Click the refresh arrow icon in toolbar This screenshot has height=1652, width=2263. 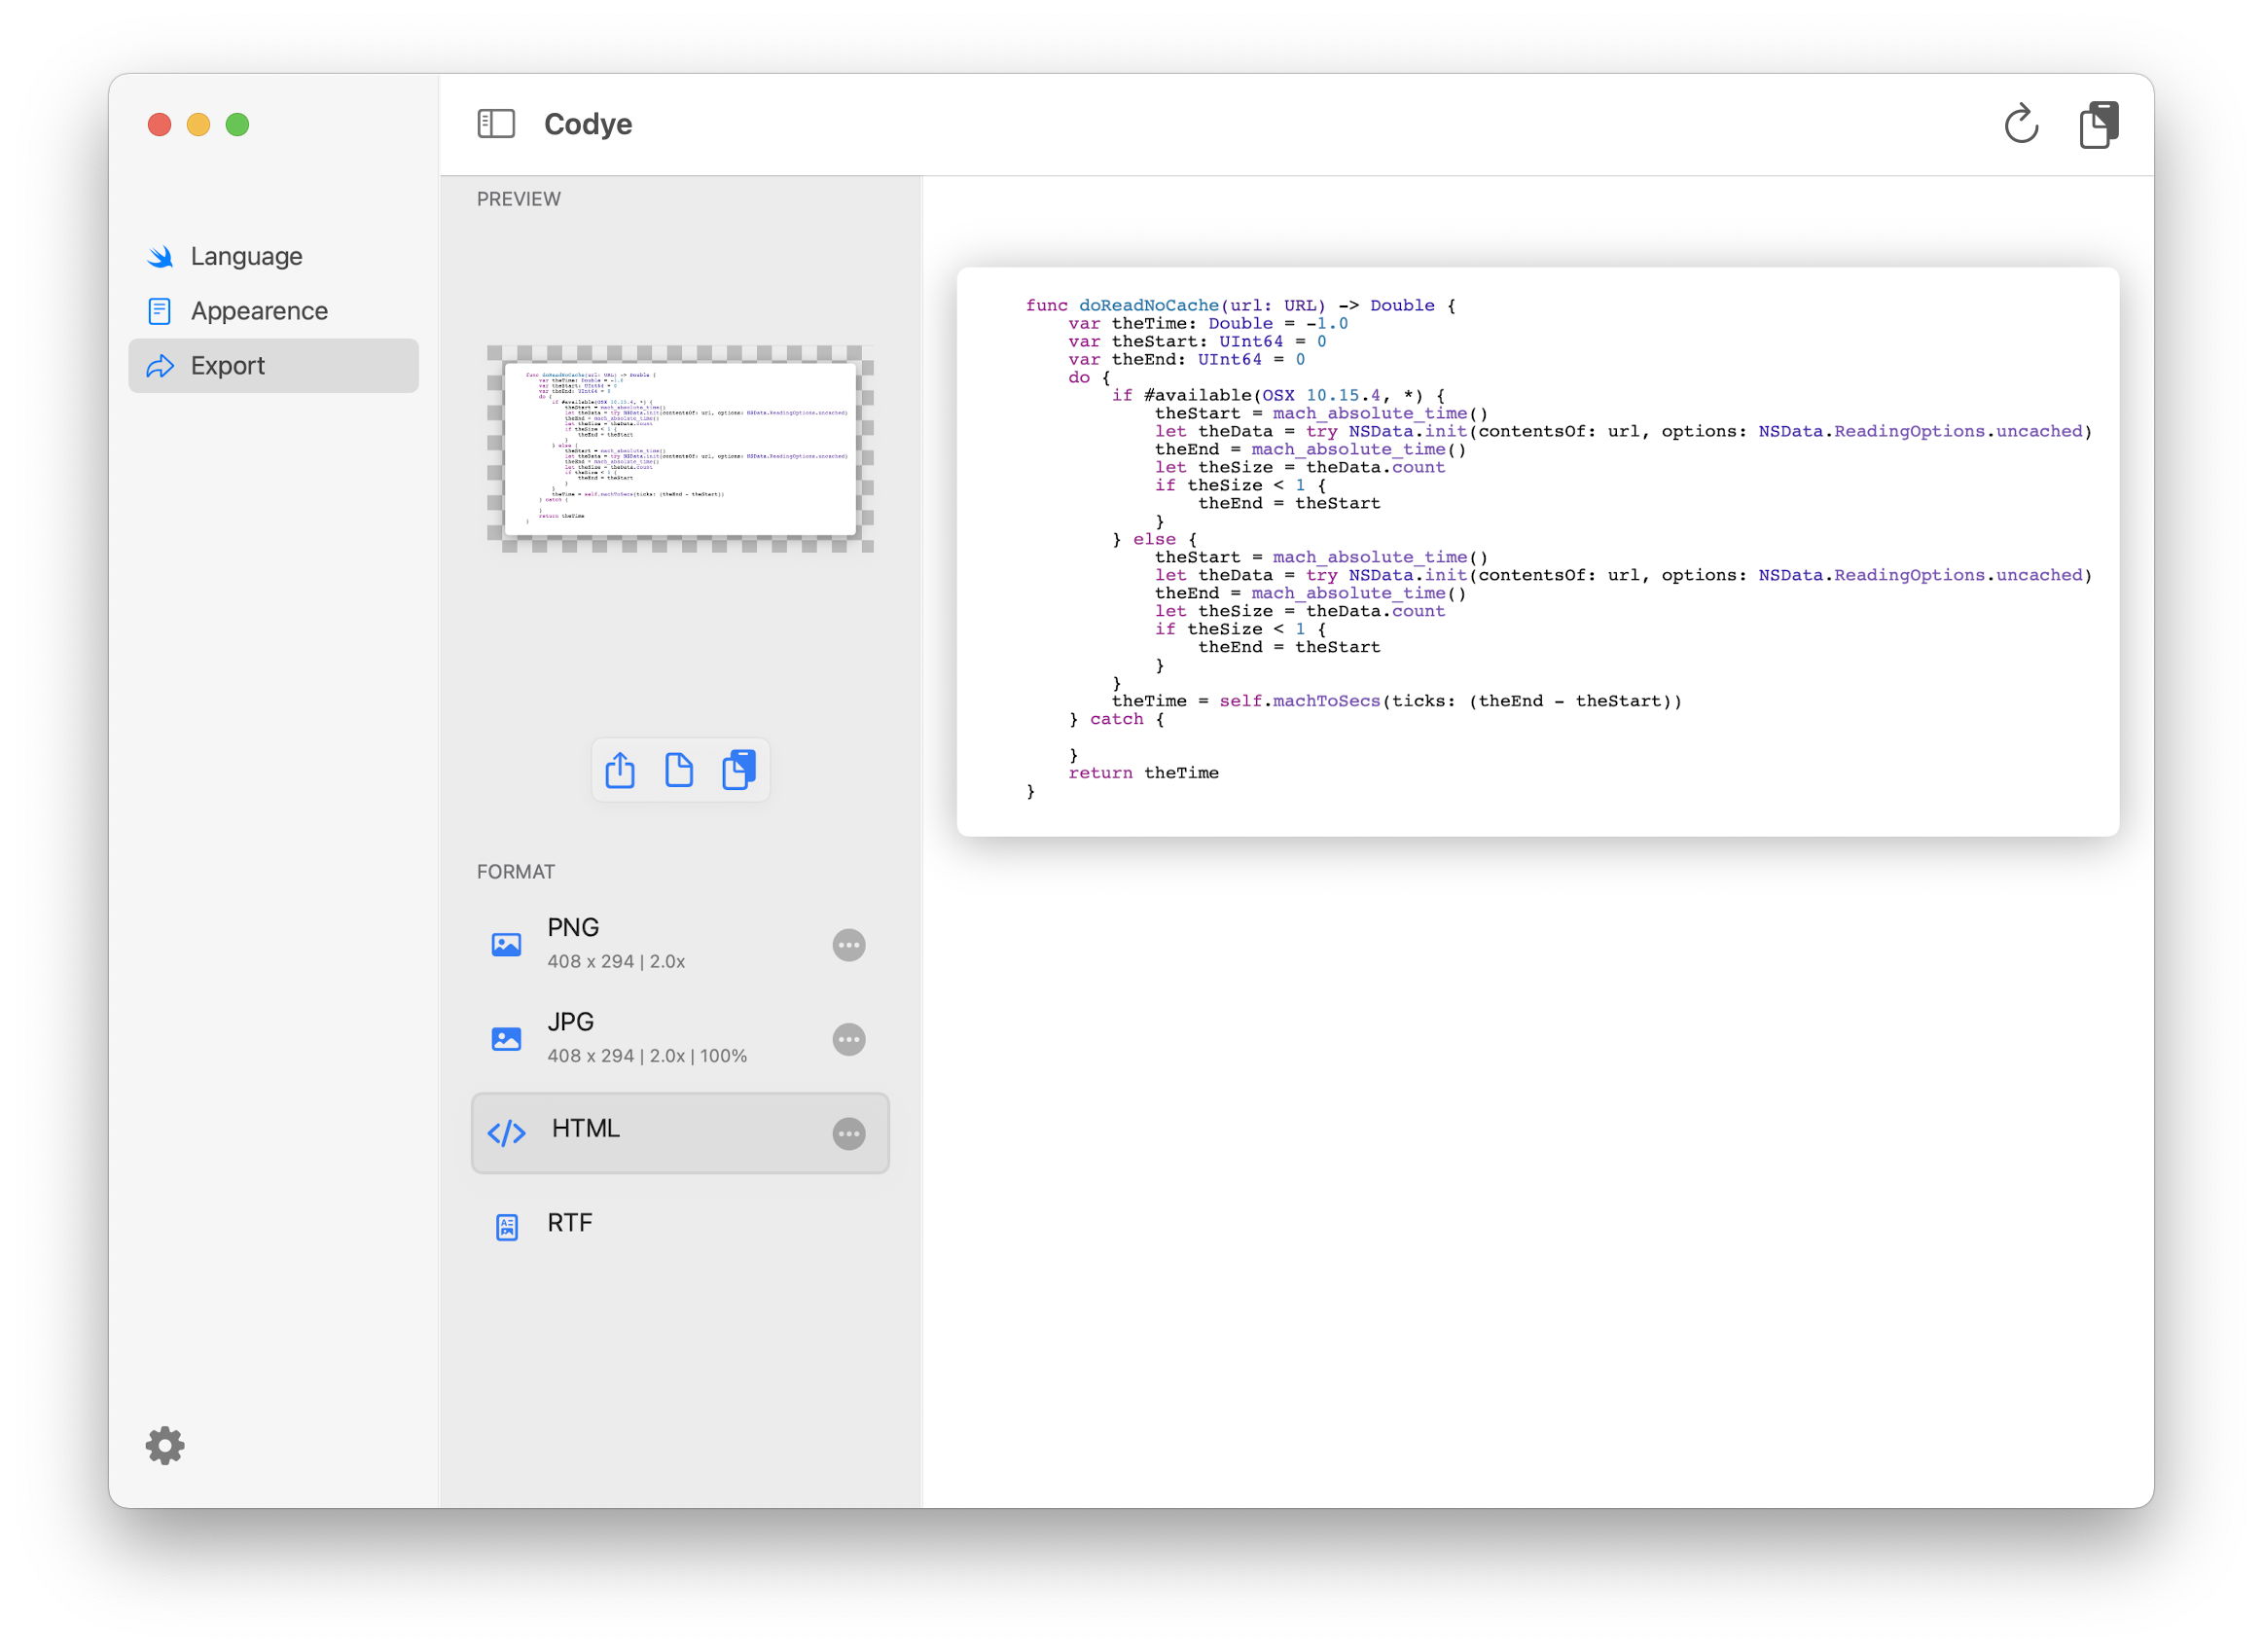click(x=2021, y=124)
